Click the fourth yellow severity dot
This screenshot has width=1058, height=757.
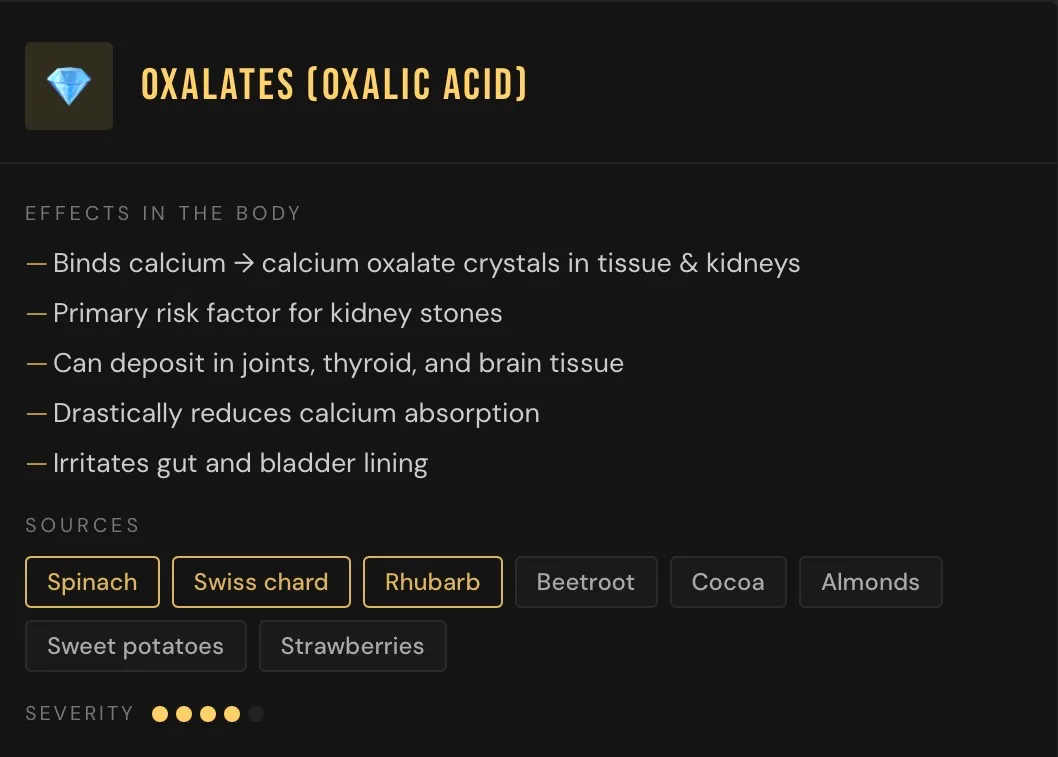coord(232,714)
